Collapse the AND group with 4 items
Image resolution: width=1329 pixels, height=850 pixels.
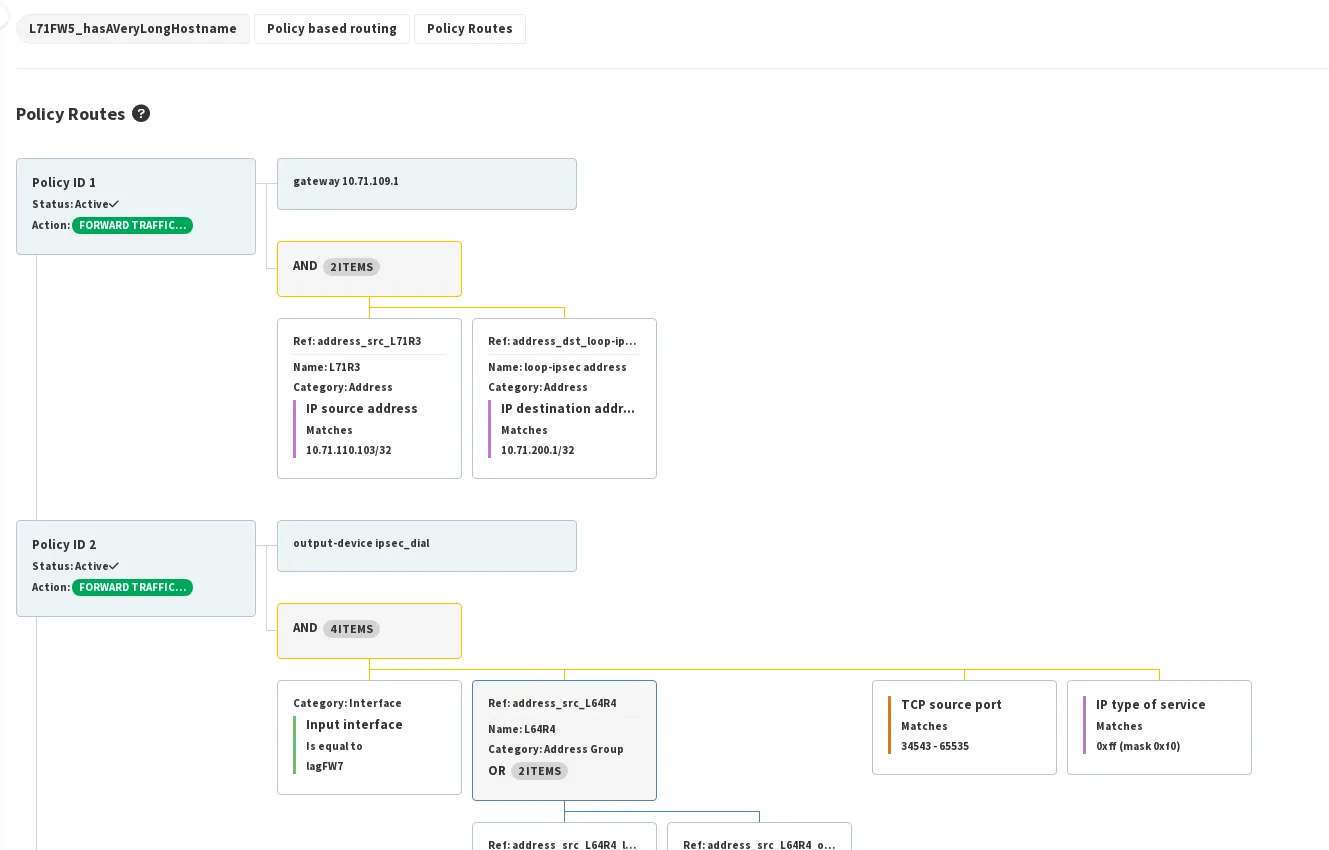tap(369, 630)
